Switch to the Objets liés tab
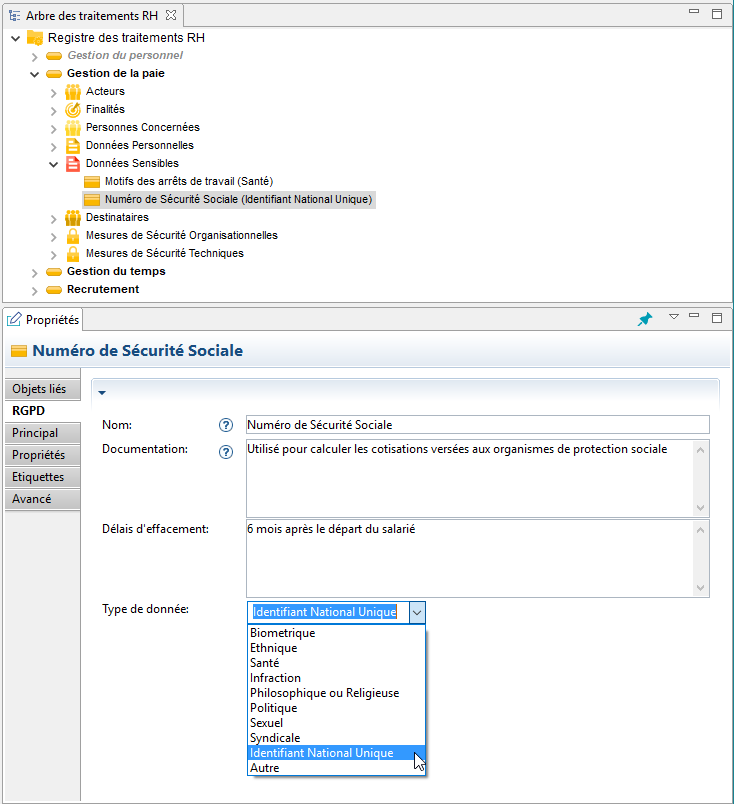The height and width of the screenshot is (804, 734). click(39, 389)
